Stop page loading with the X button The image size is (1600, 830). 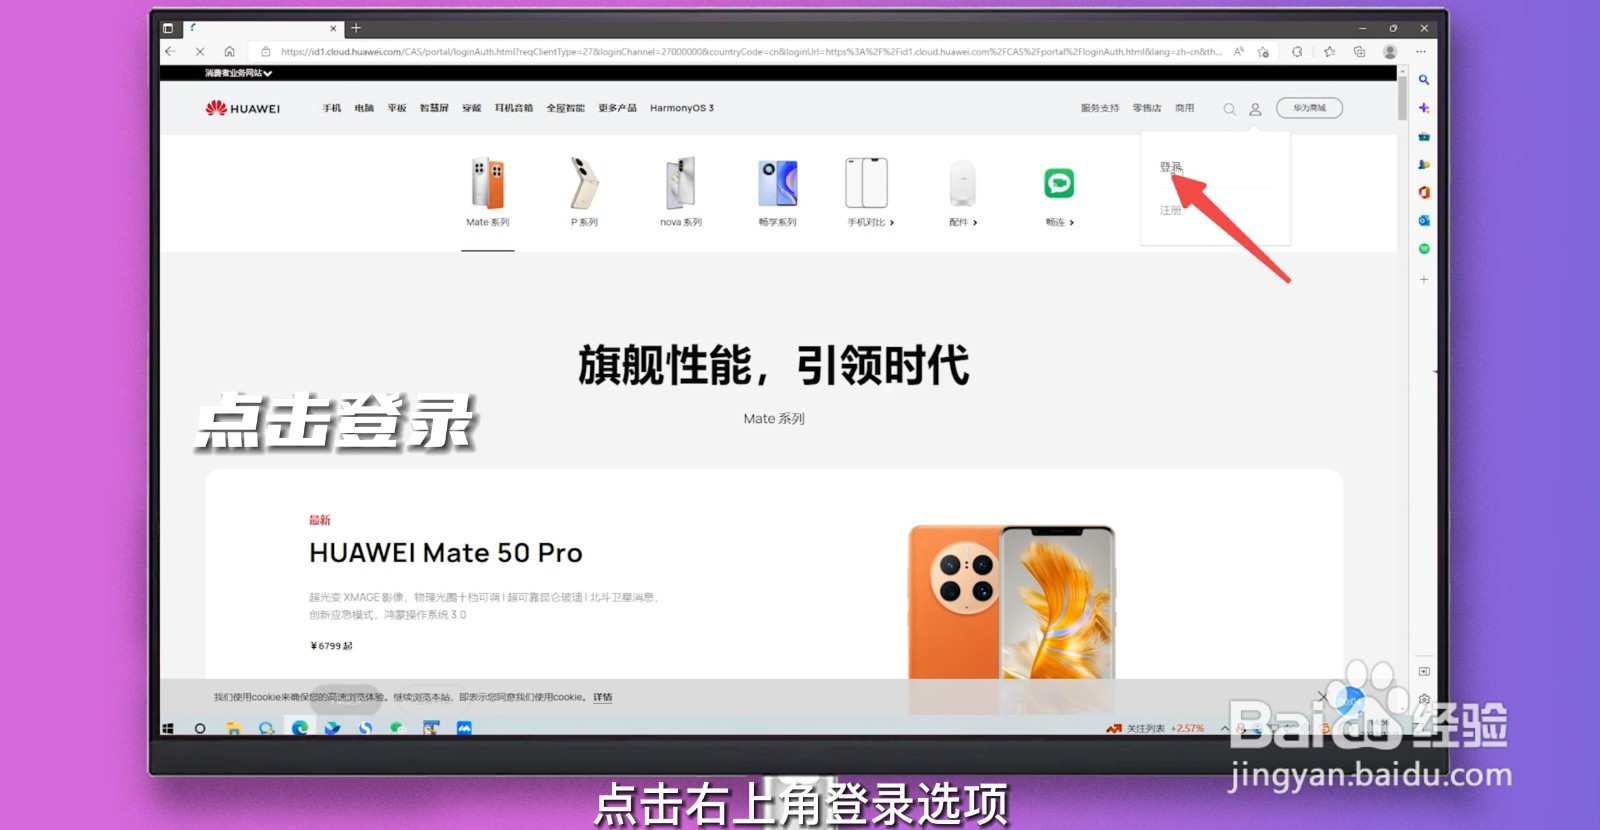click(200, 51)
